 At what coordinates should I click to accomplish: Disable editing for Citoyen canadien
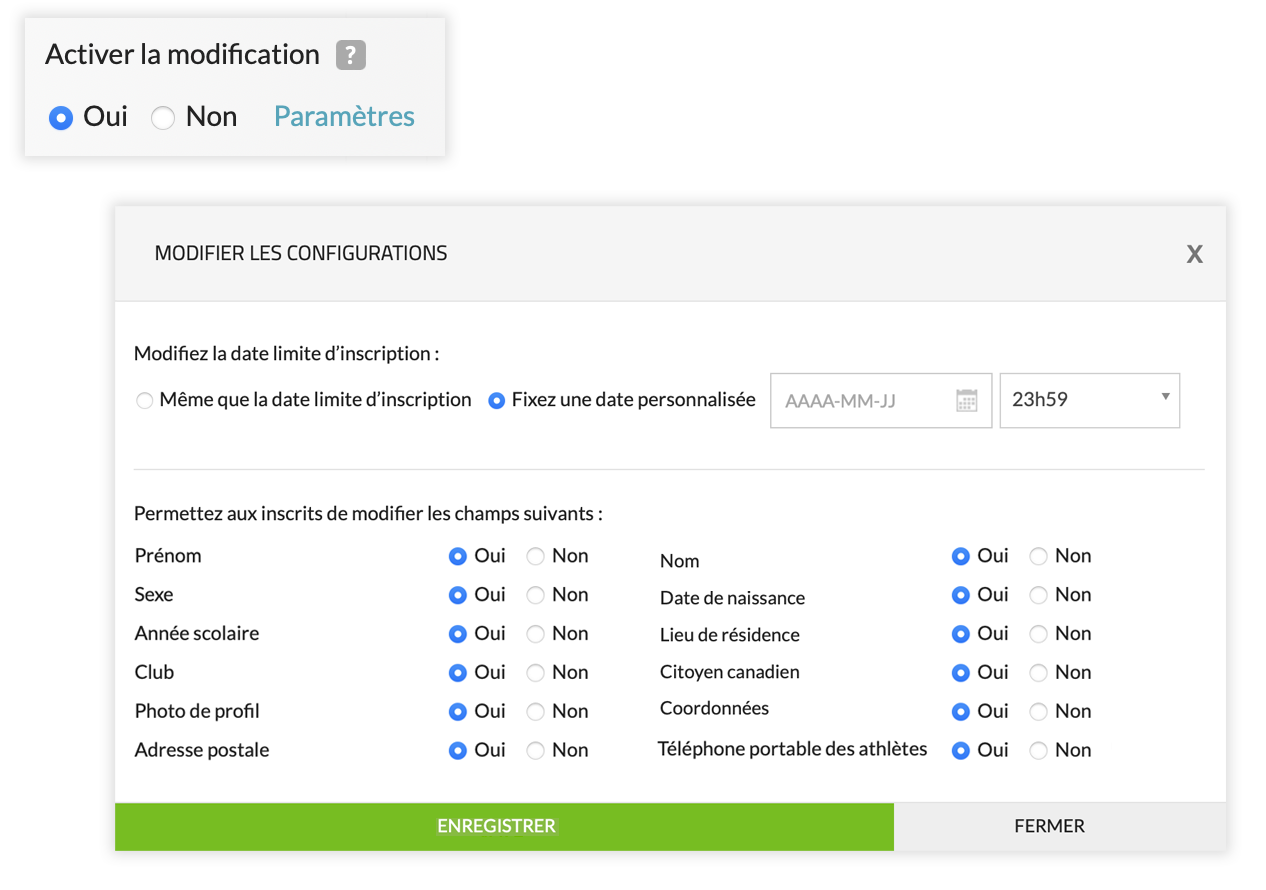tap(1039, 673)
